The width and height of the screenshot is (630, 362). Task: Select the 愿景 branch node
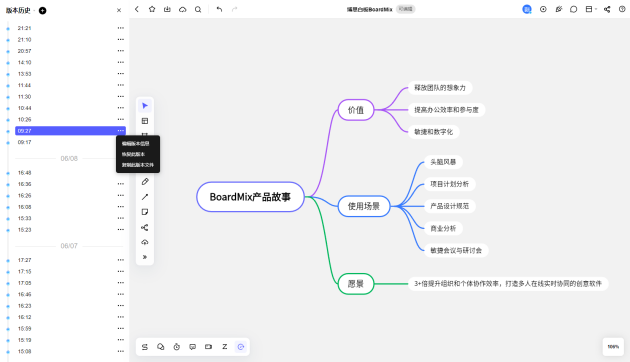click(x=356, y=284)
